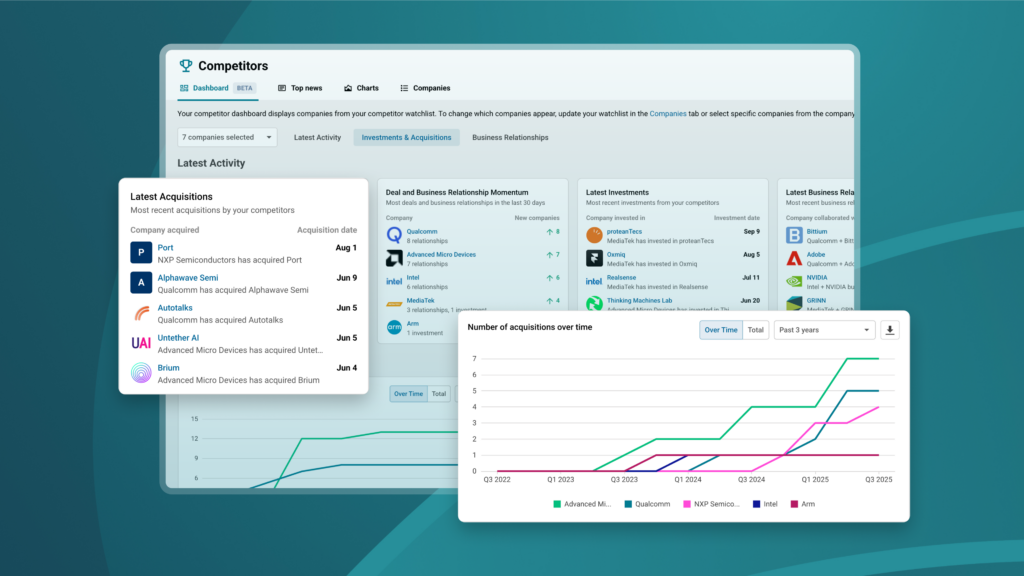
Task: Open the Past 3 years dropdown
Action: (823, 330)
